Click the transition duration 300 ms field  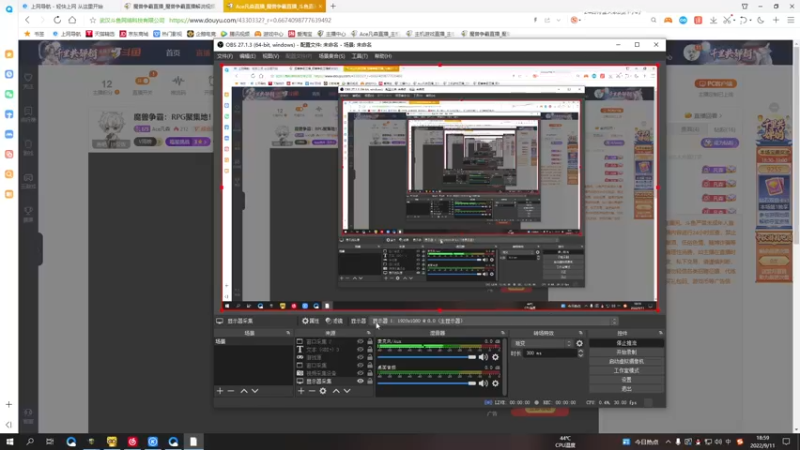point(551,353)
